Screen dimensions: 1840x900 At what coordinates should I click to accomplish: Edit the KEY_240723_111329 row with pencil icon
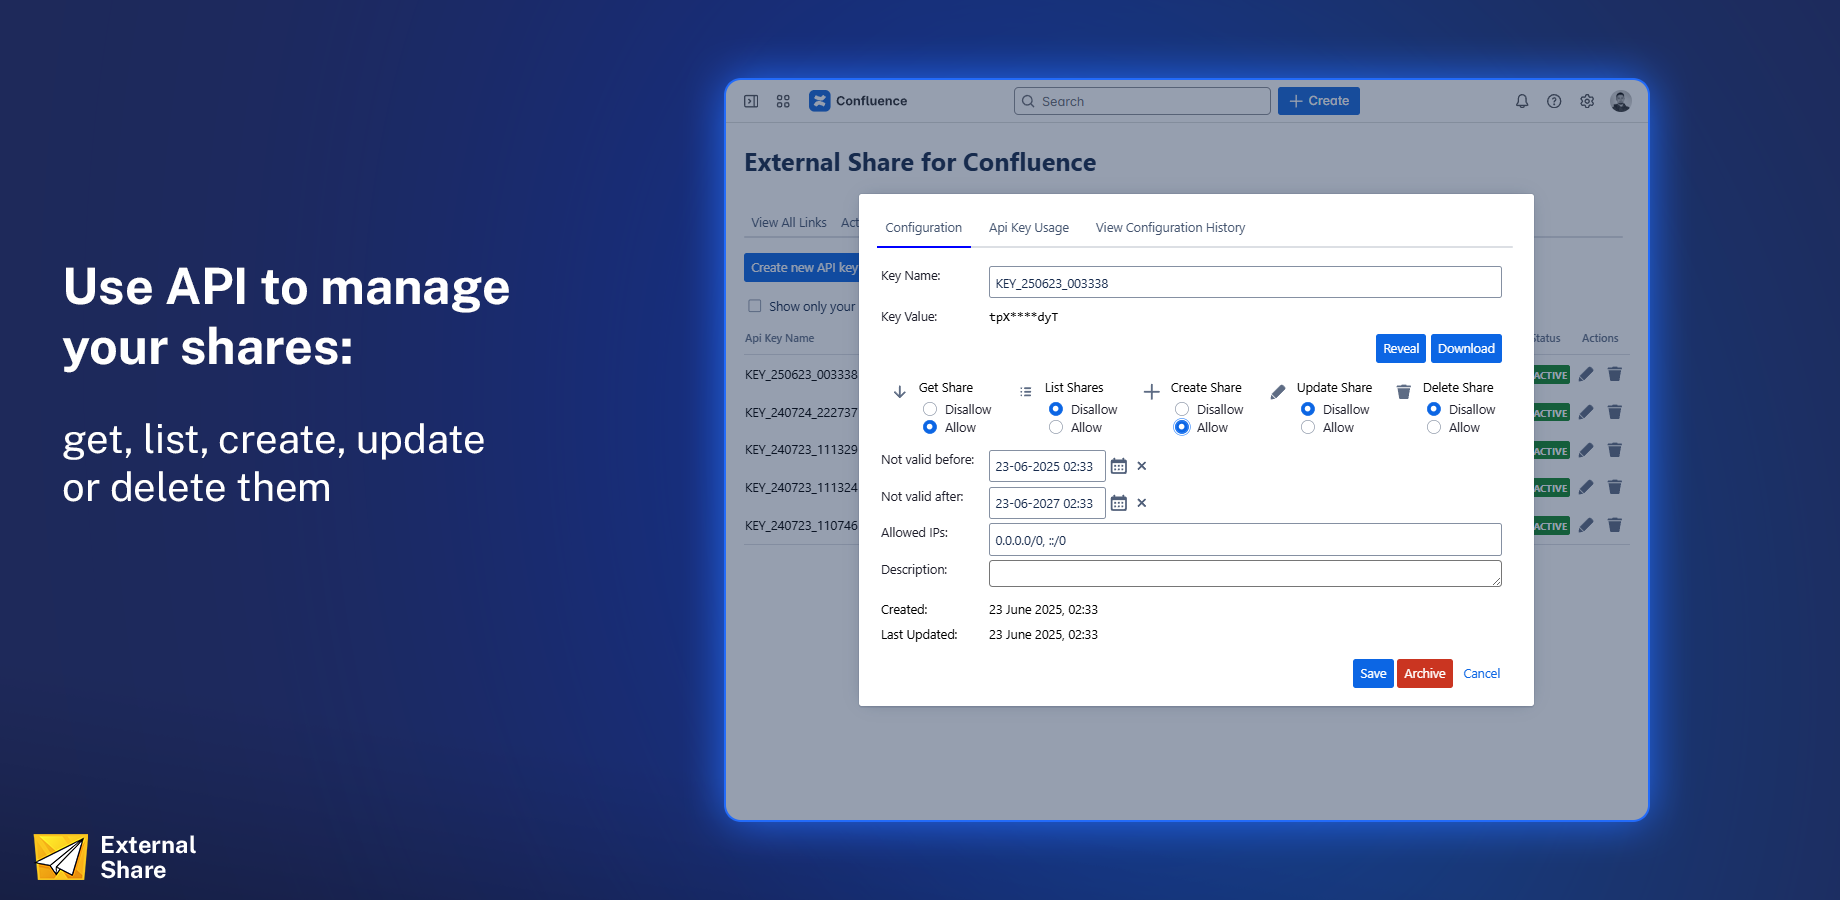[1586, 450]
